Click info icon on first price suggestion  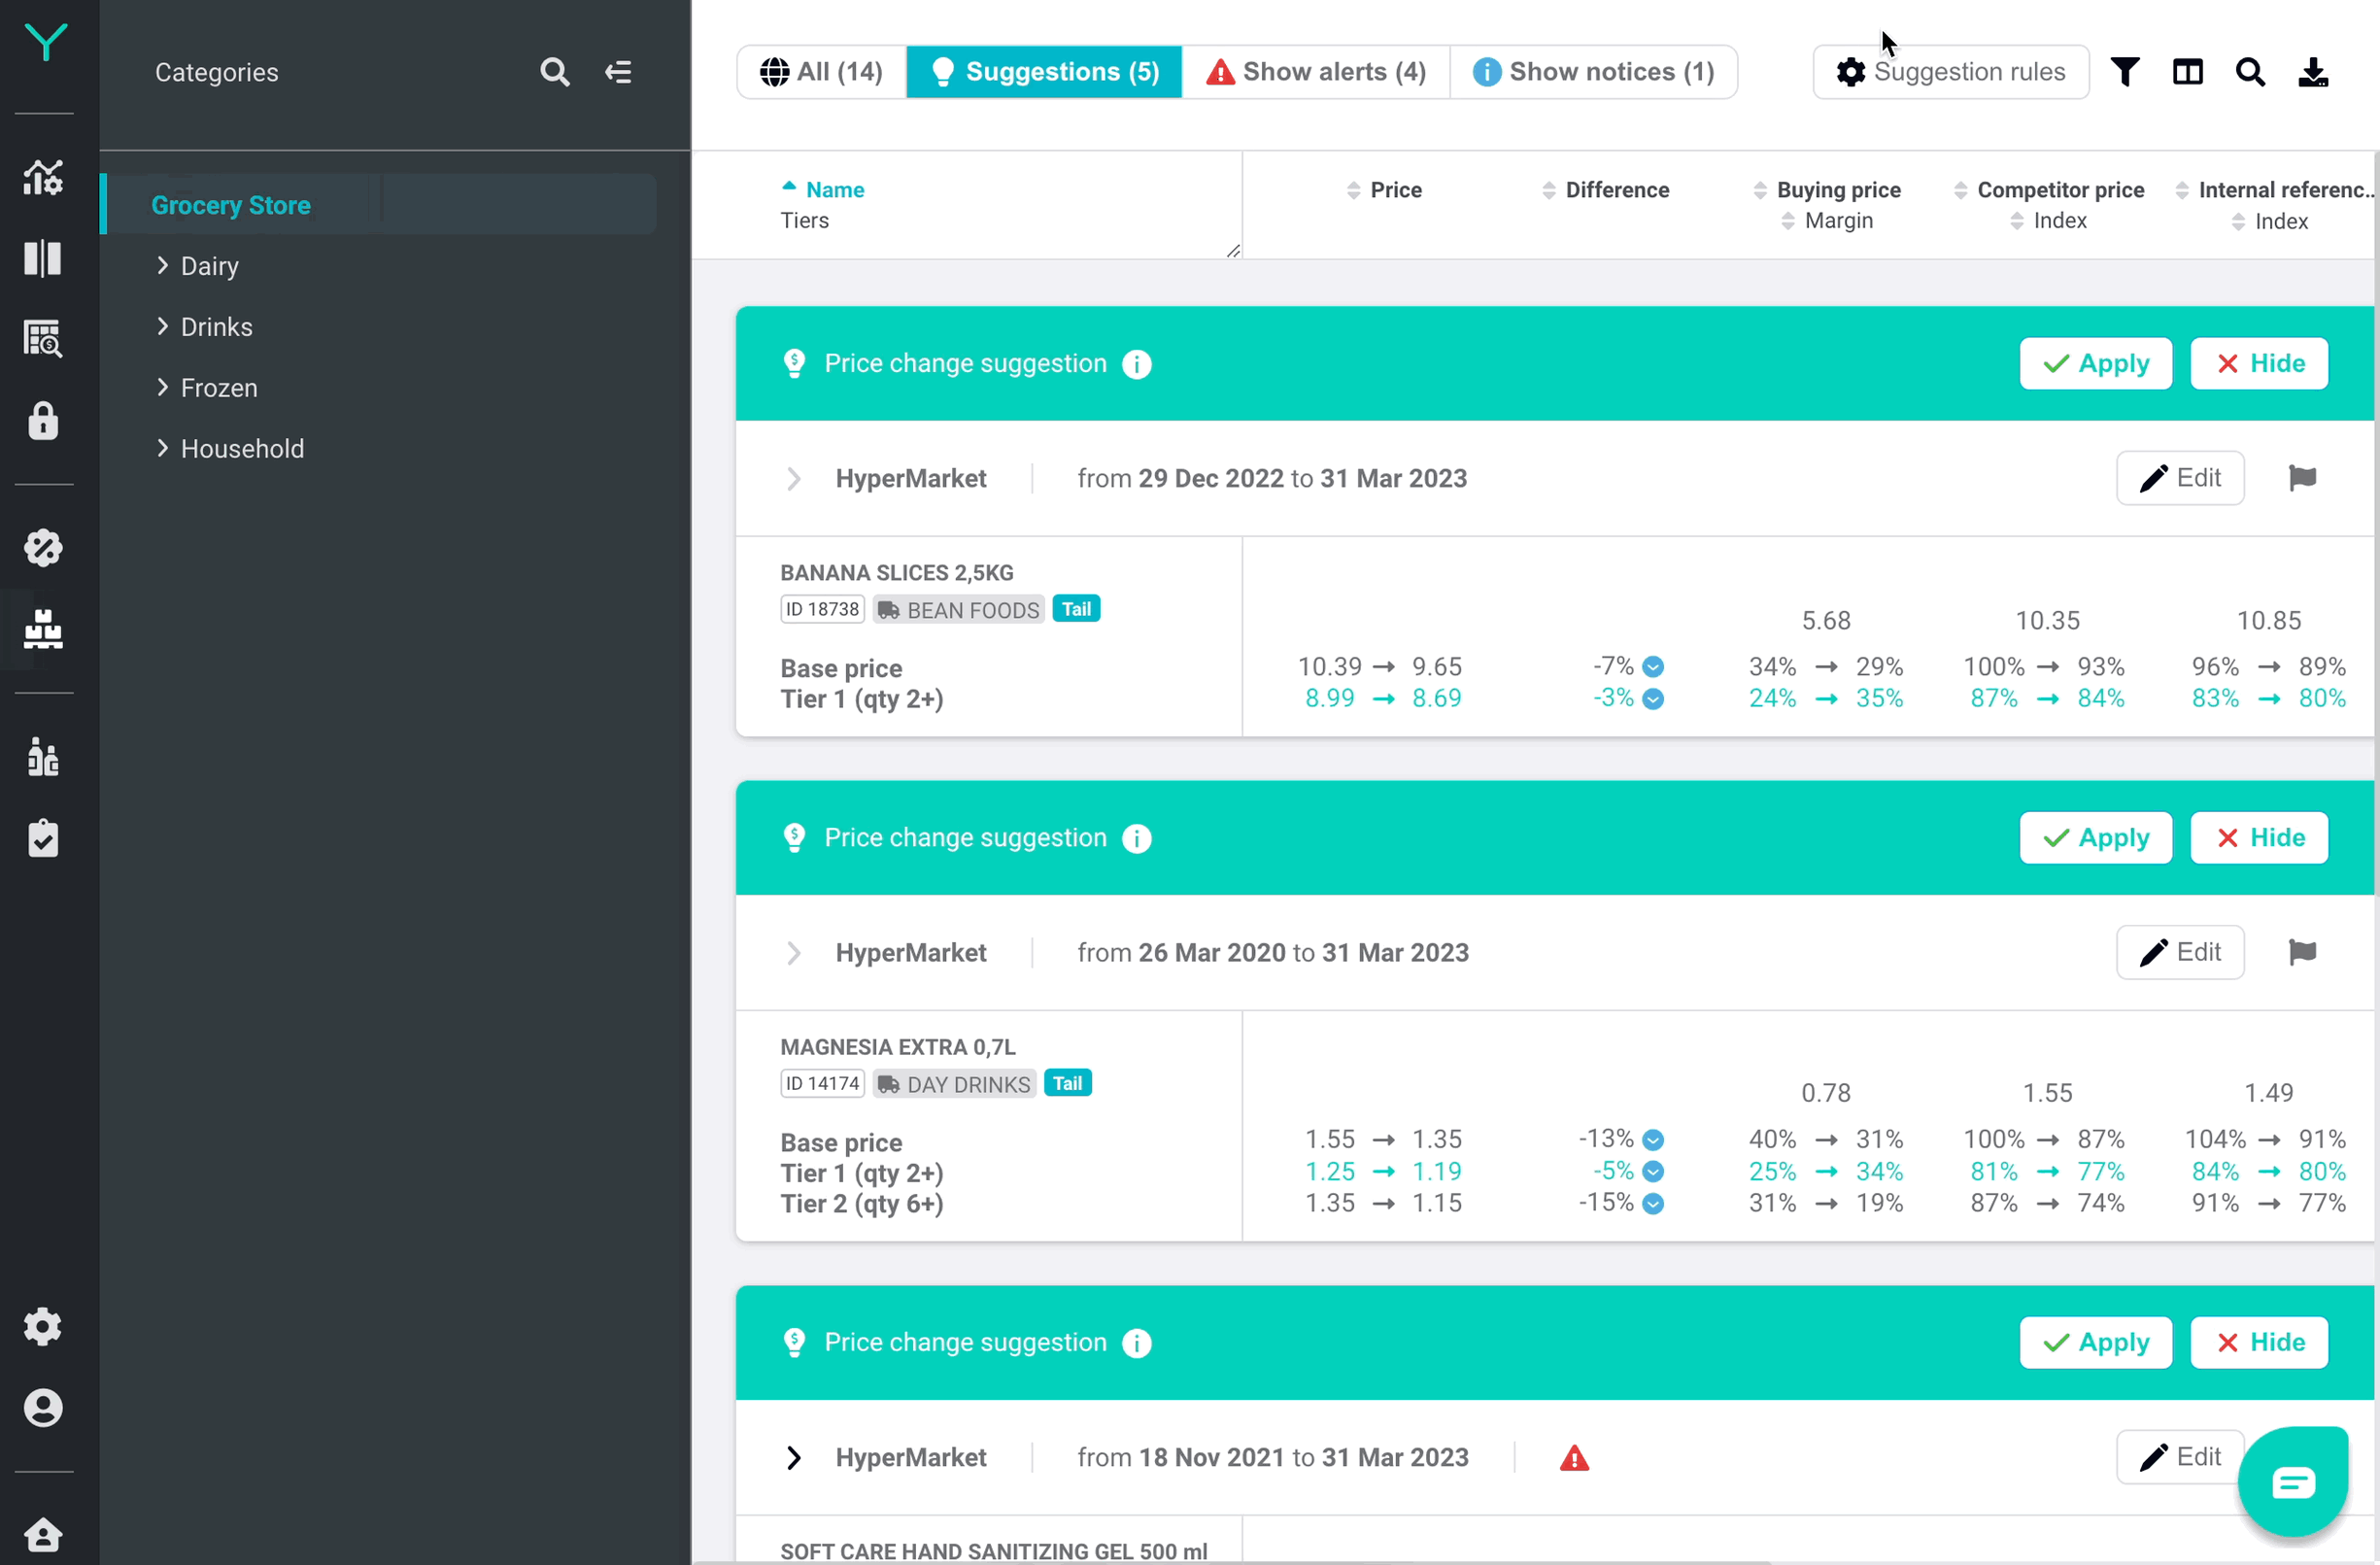click(x=1137, y=364)
